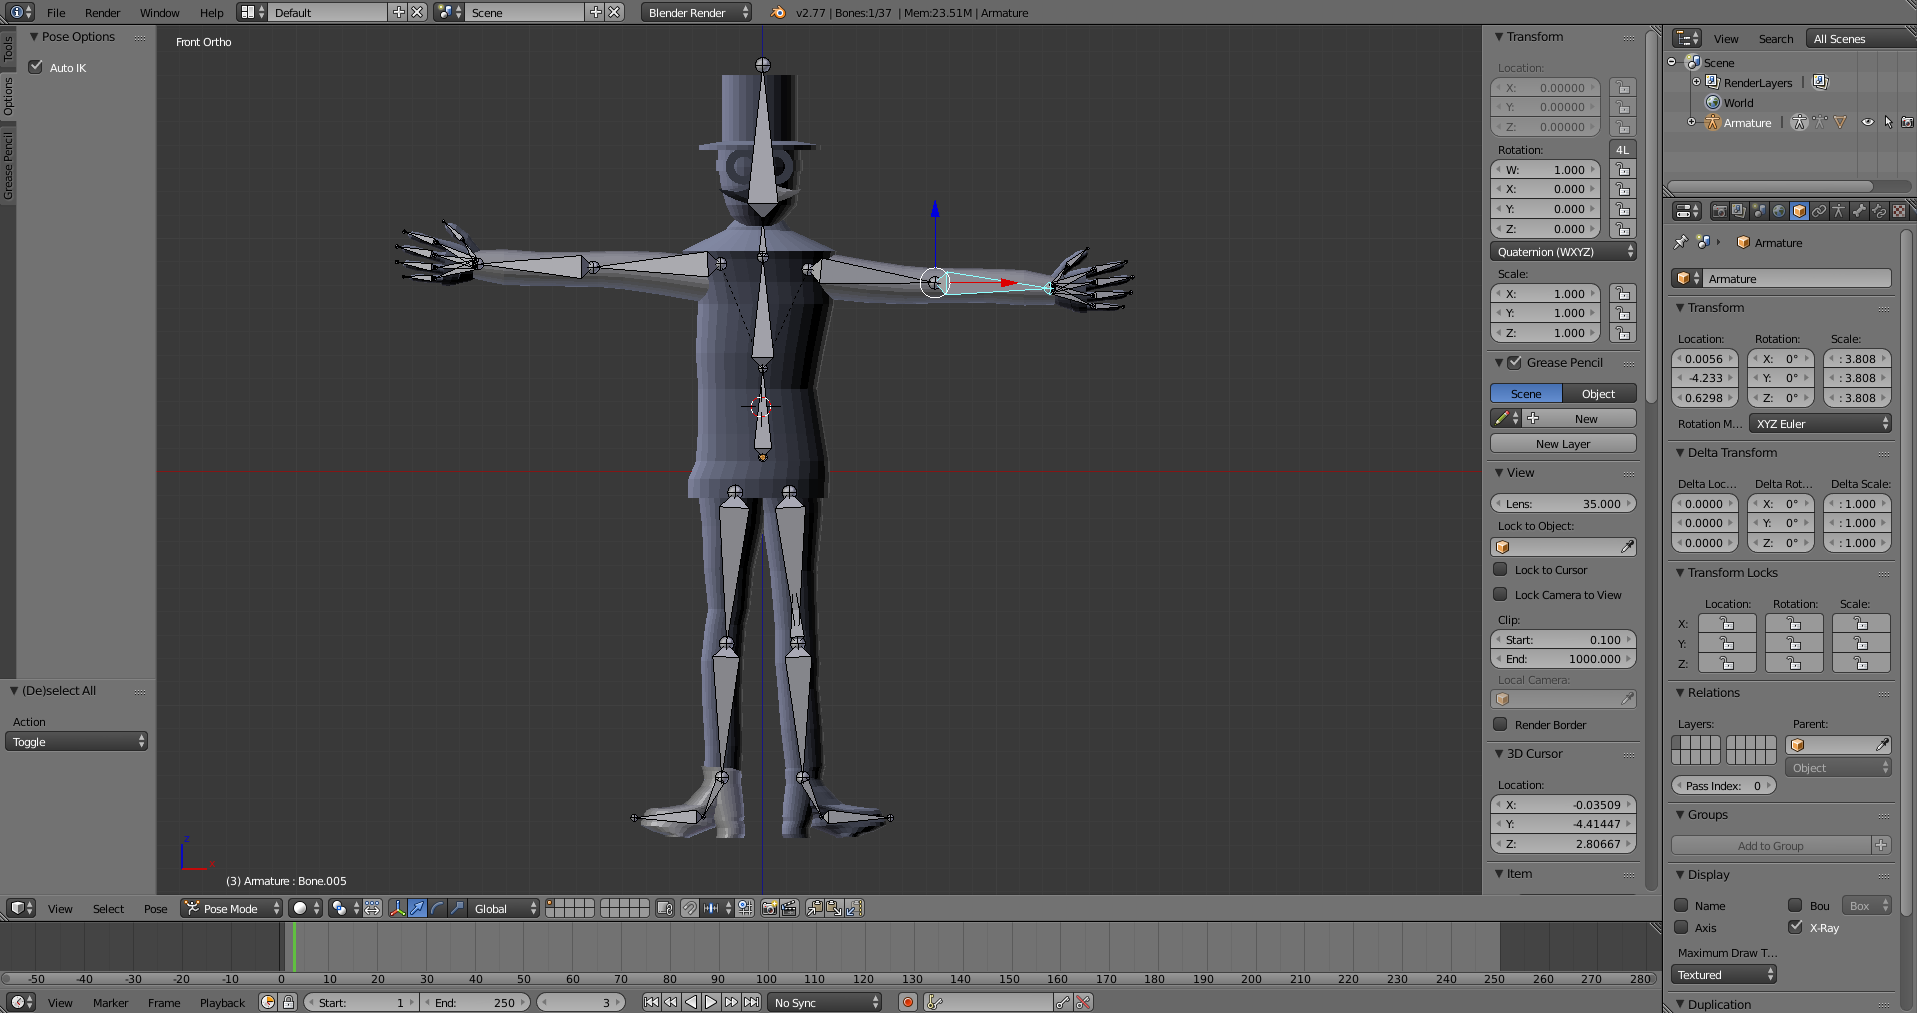
Task: Collapse the 3D Cursor panel
Action: pos(1499,753)
